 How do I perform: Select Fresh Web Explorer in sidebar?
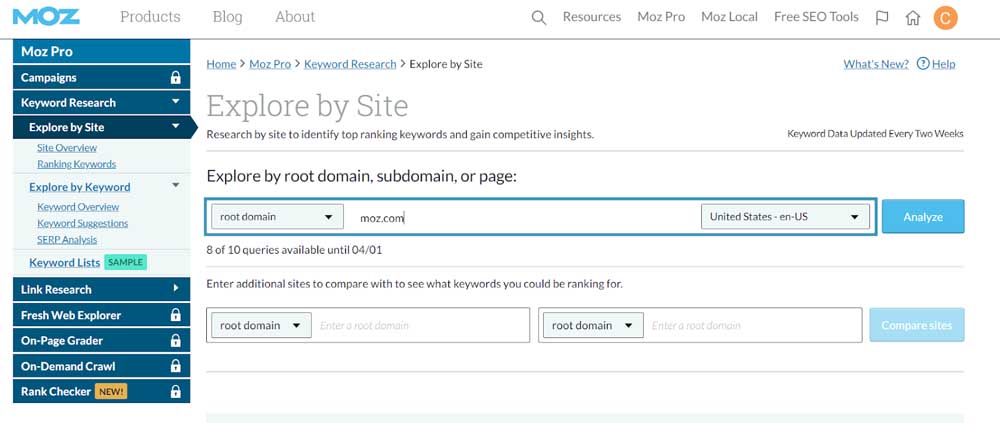(x=101, y=315)
